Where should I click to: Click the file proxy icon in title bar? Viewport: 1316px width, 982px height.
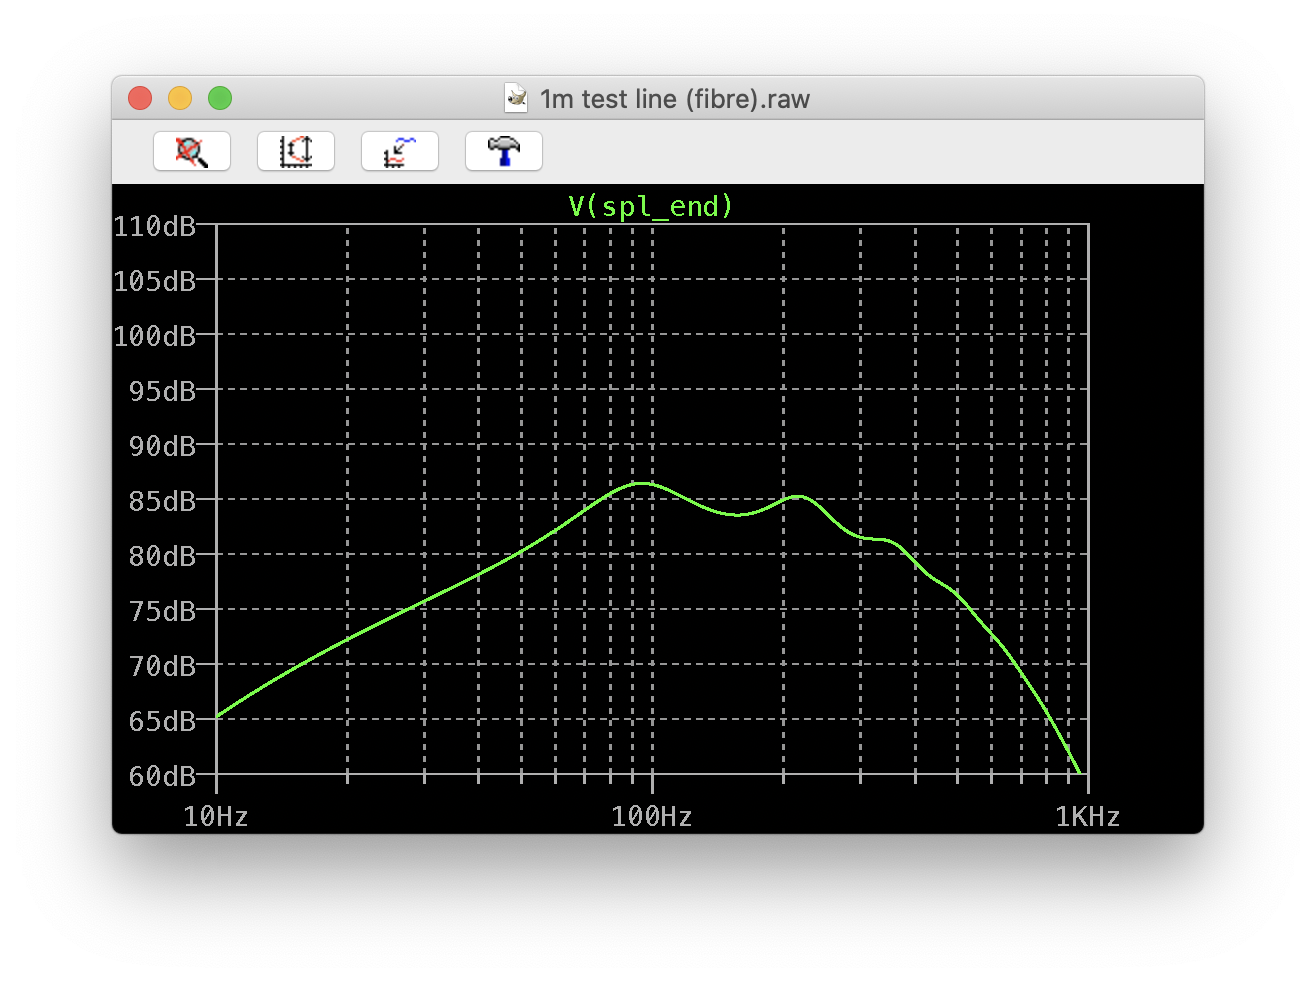click(x=516, y=97)
